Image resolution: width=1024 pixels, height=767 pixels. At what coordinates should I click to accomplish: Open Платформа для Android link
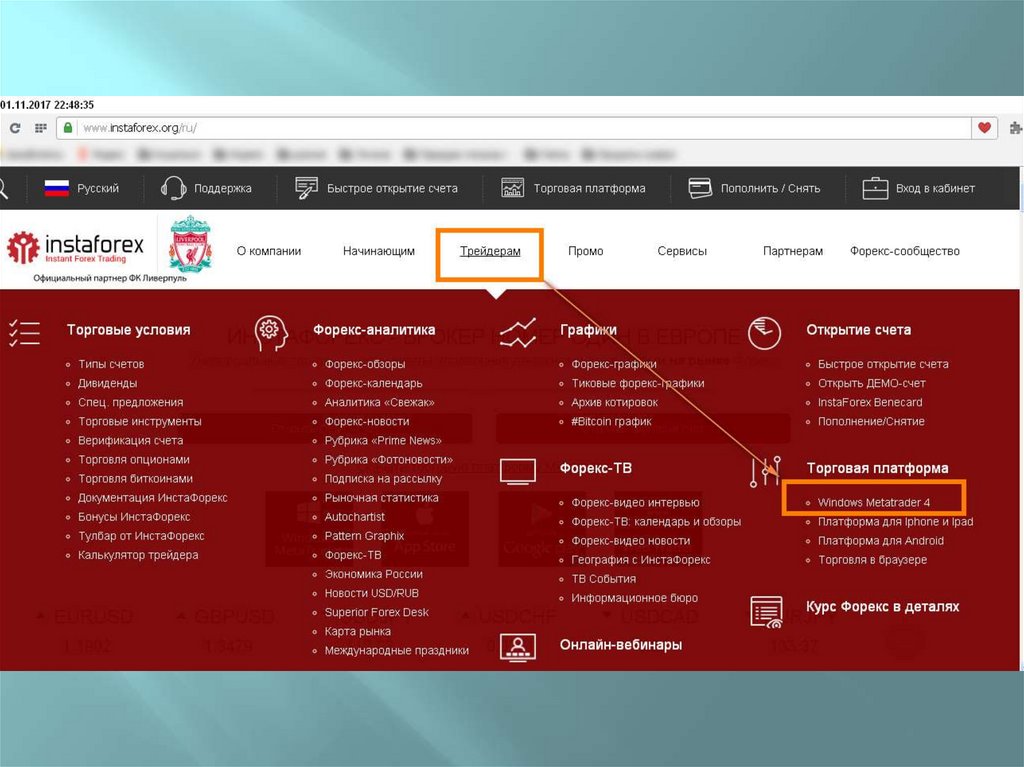point(880,540)
